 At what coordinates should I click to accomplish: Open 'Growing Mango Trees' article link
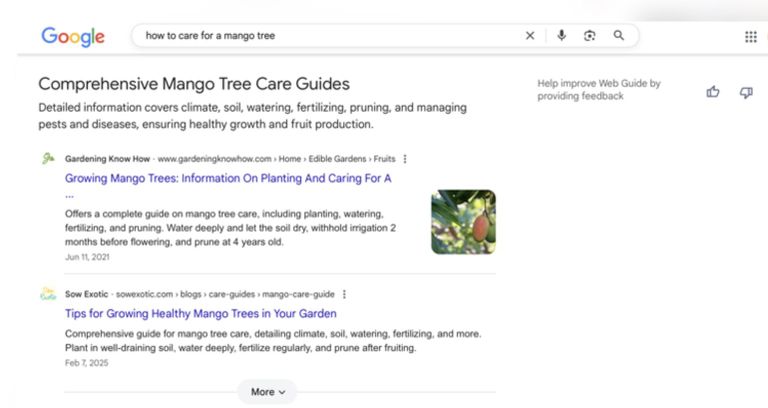(x=228, y=178)
